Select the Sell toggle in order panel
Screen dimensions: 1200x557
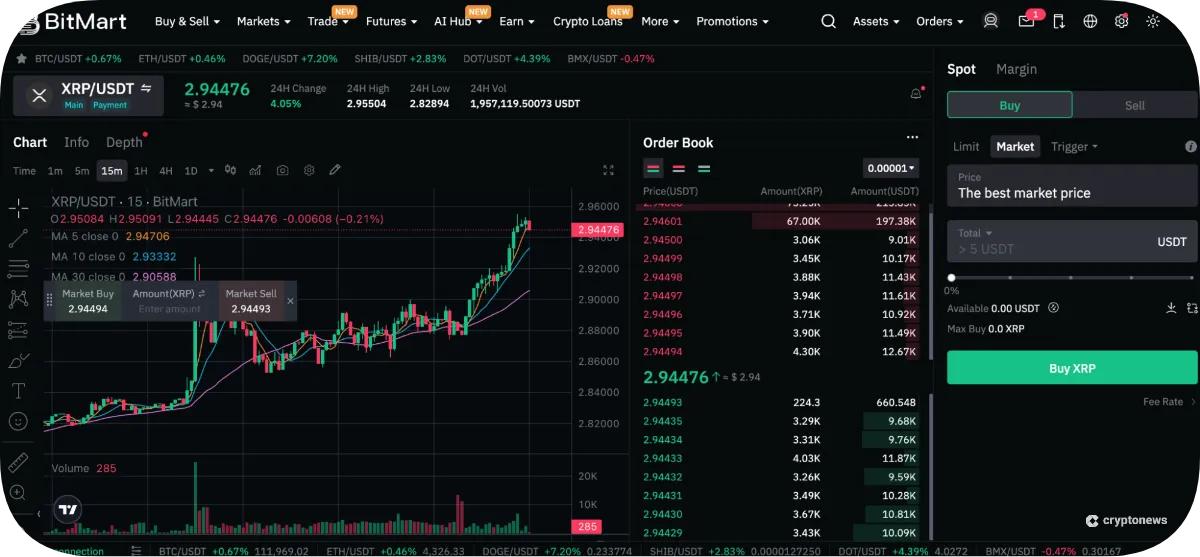[x=1135, y=105]
